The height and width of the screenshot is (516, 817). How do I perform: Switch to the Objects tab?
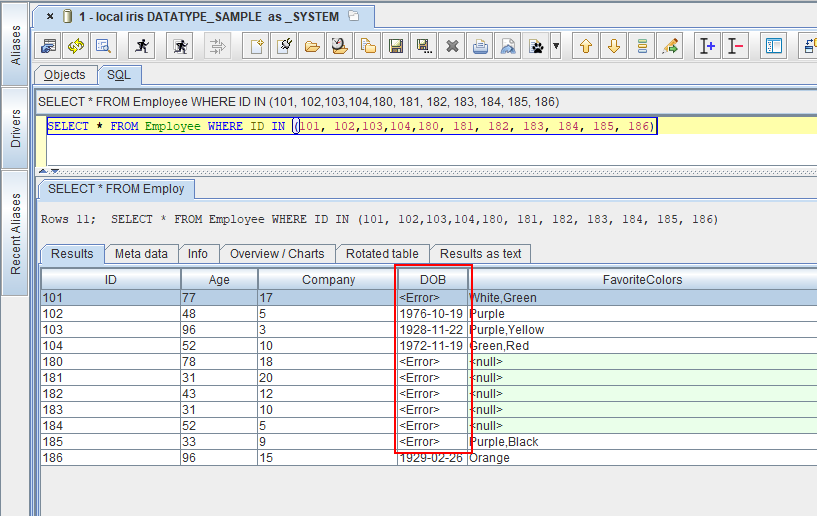[65, 75]
